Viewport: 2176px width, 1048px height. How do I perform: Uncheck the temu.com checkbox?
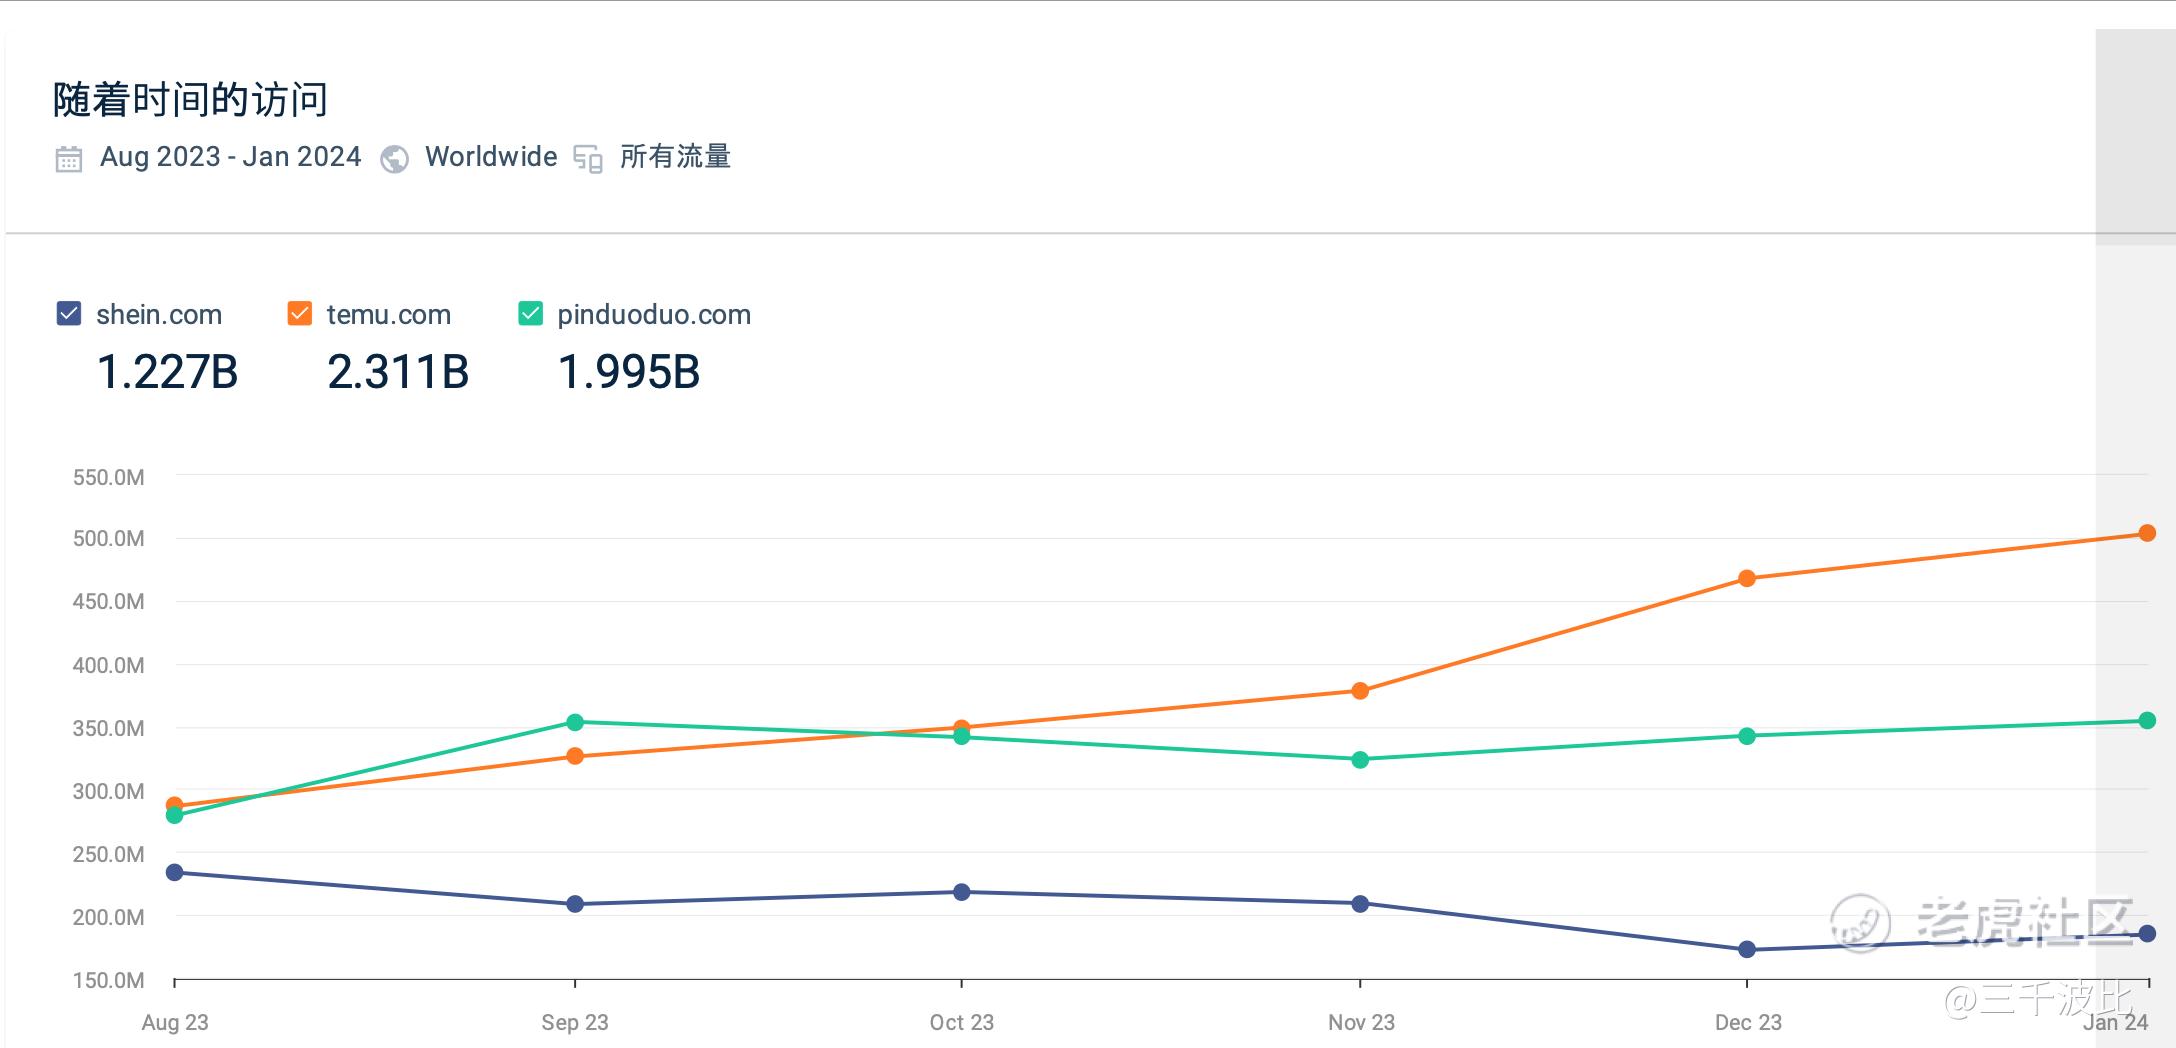coord(299,314)
